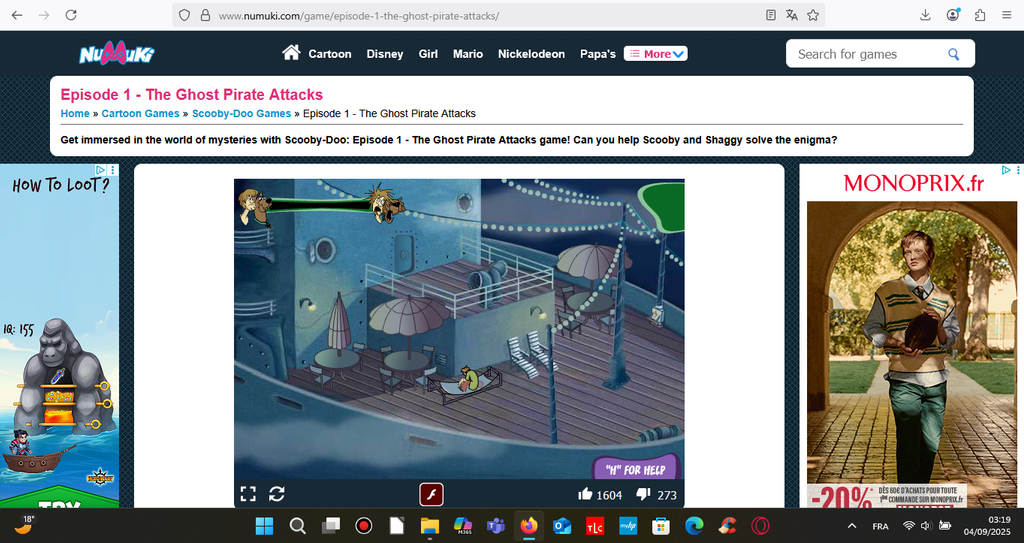Click the search magnifier icon
The height and width of the screenshot is (543, 1024).
tap(954, 54)
